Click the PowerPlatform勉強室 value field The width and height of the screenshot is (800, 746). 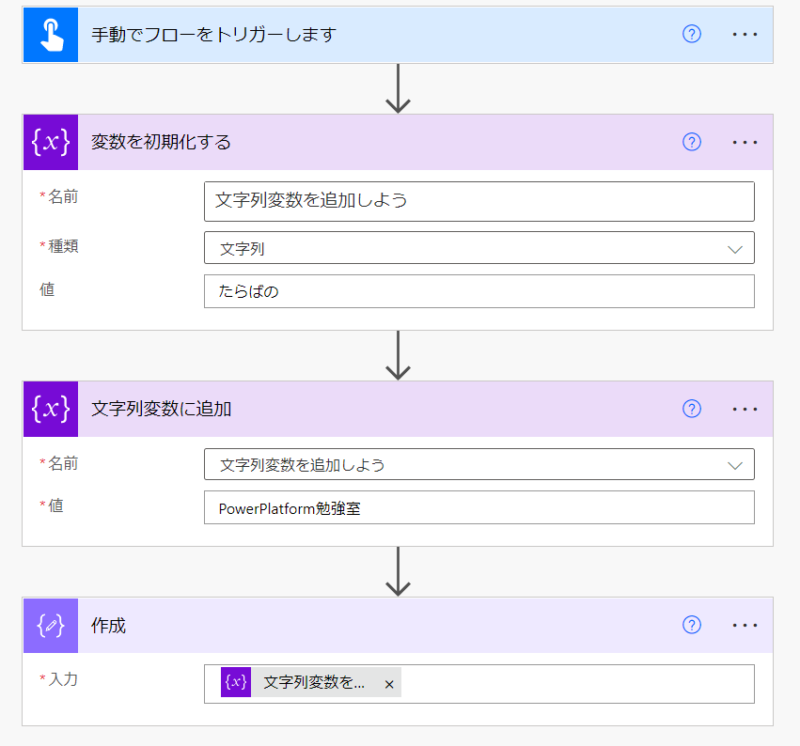(478, 508)
